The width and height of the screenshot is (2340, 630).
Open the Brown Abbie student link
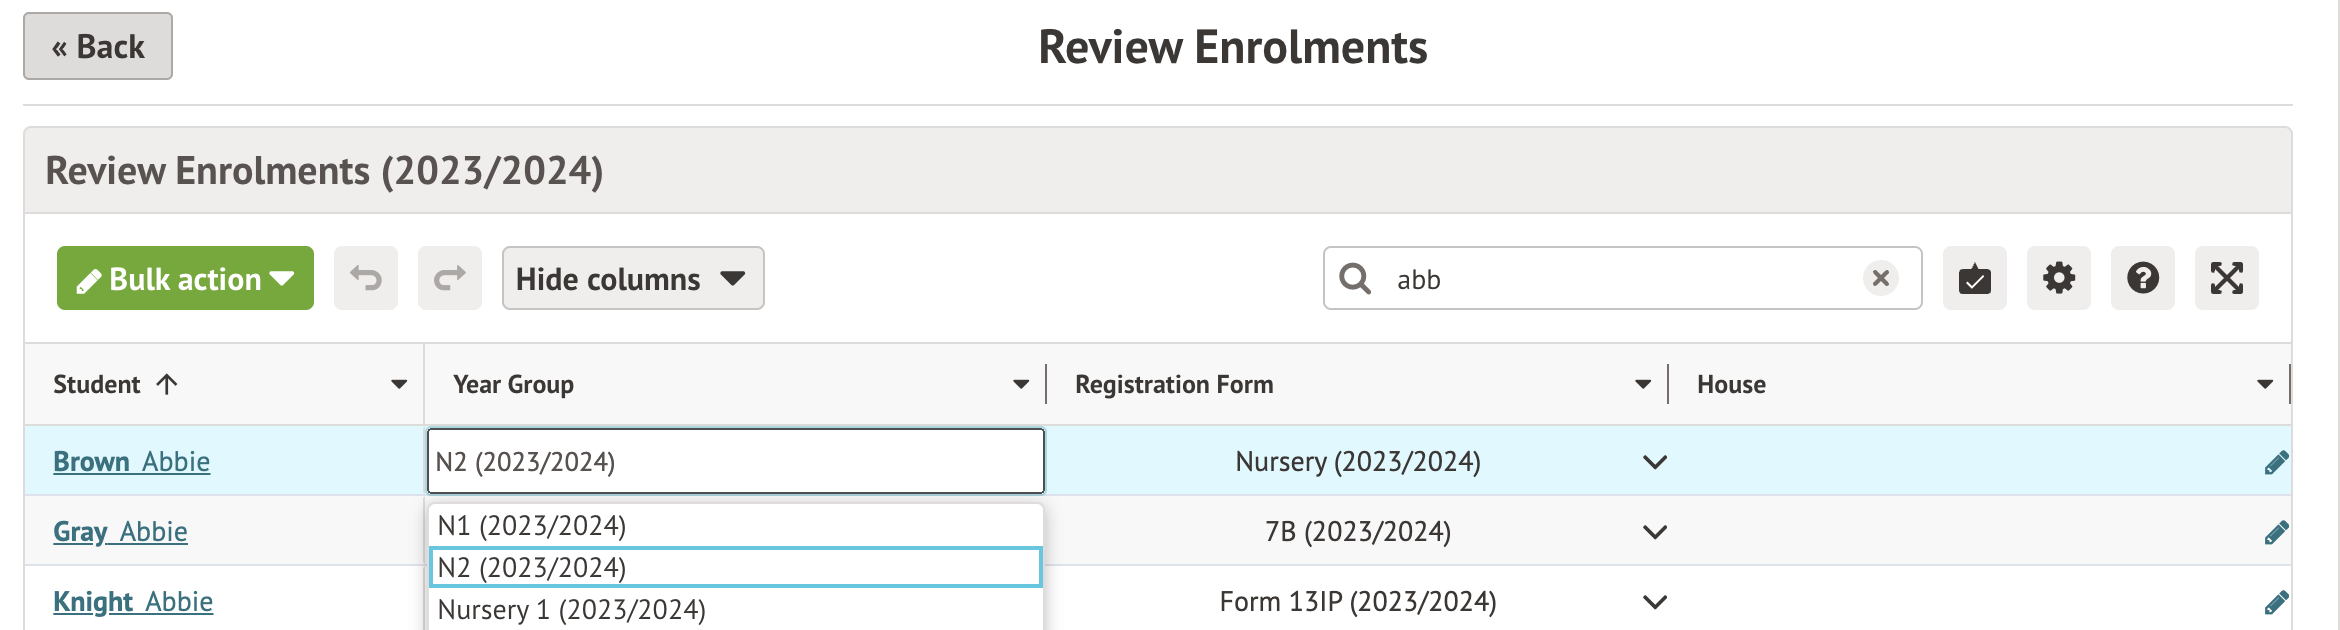tap(131, 462)
